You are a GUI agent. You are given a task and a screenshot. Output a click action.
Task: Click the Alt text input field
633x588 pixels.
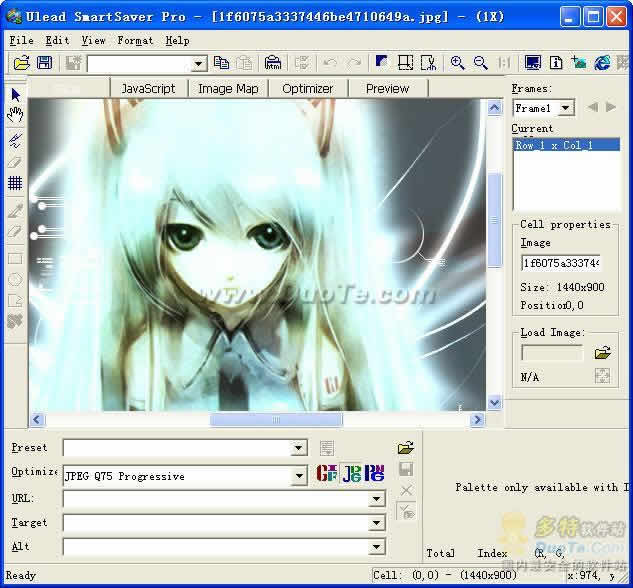(x=216, y=547)
